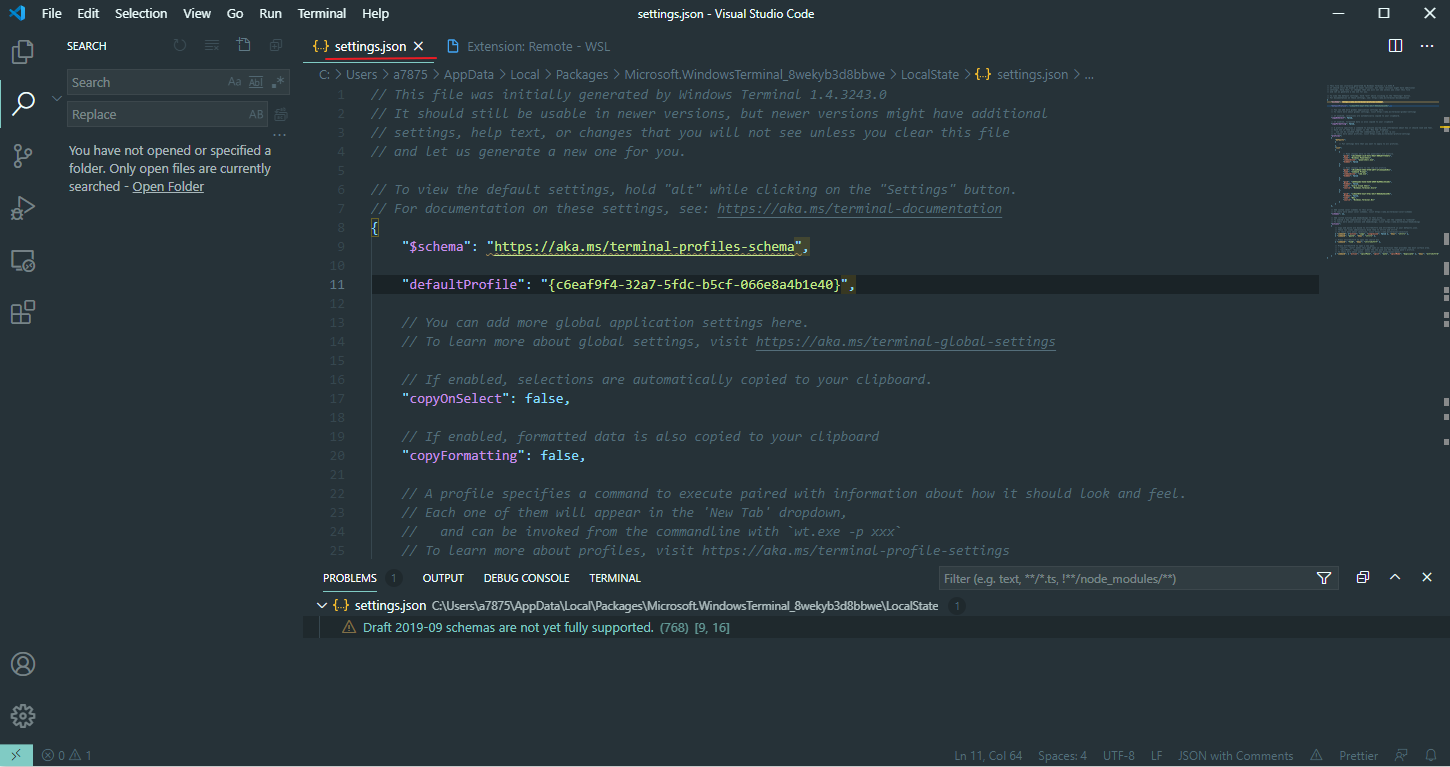1450x767 pixels.
Task: Click the green Remote window indicator
Action: click(16, 755)
